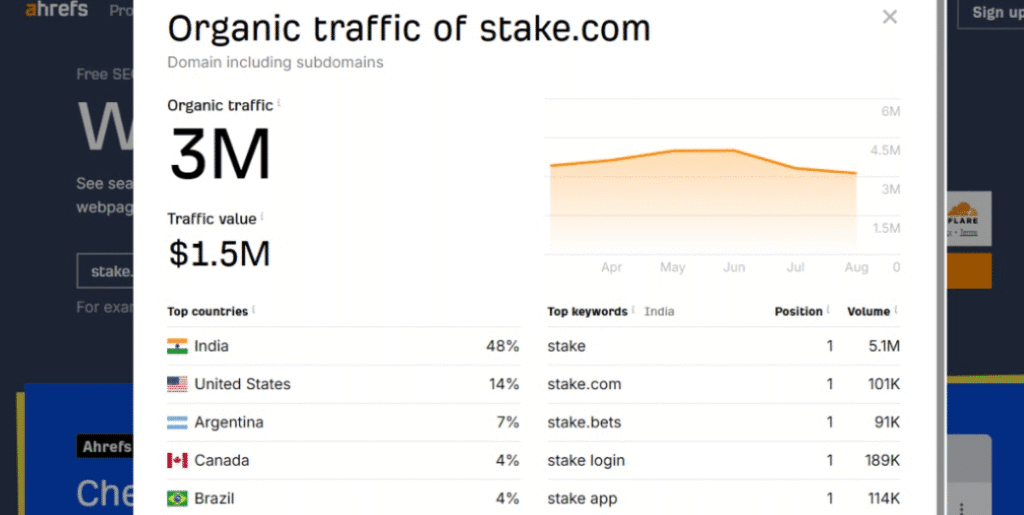Click the info icon next to Top countries

coord(253,310)
